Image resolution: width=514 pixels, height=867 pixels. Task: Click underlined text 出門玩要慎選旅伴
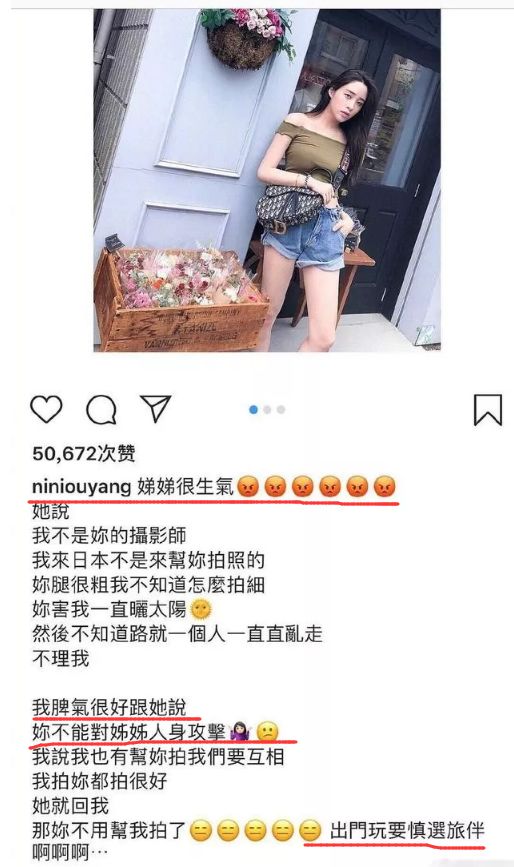[407, 831]
